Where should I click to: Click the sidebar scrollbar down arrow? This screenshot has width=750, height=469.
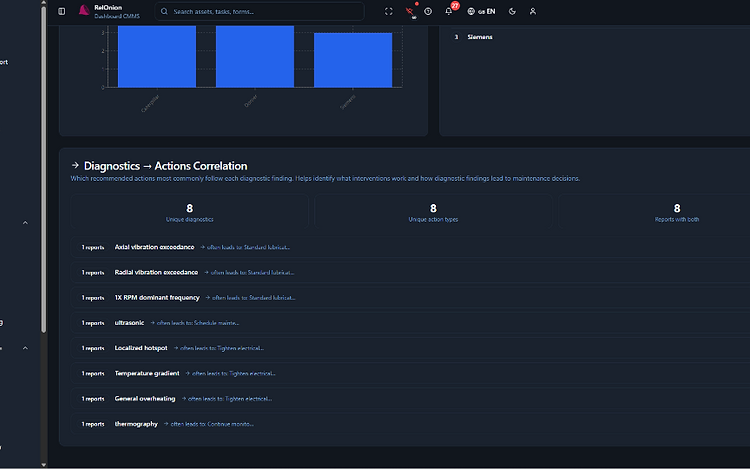click(x=44, y=465)
